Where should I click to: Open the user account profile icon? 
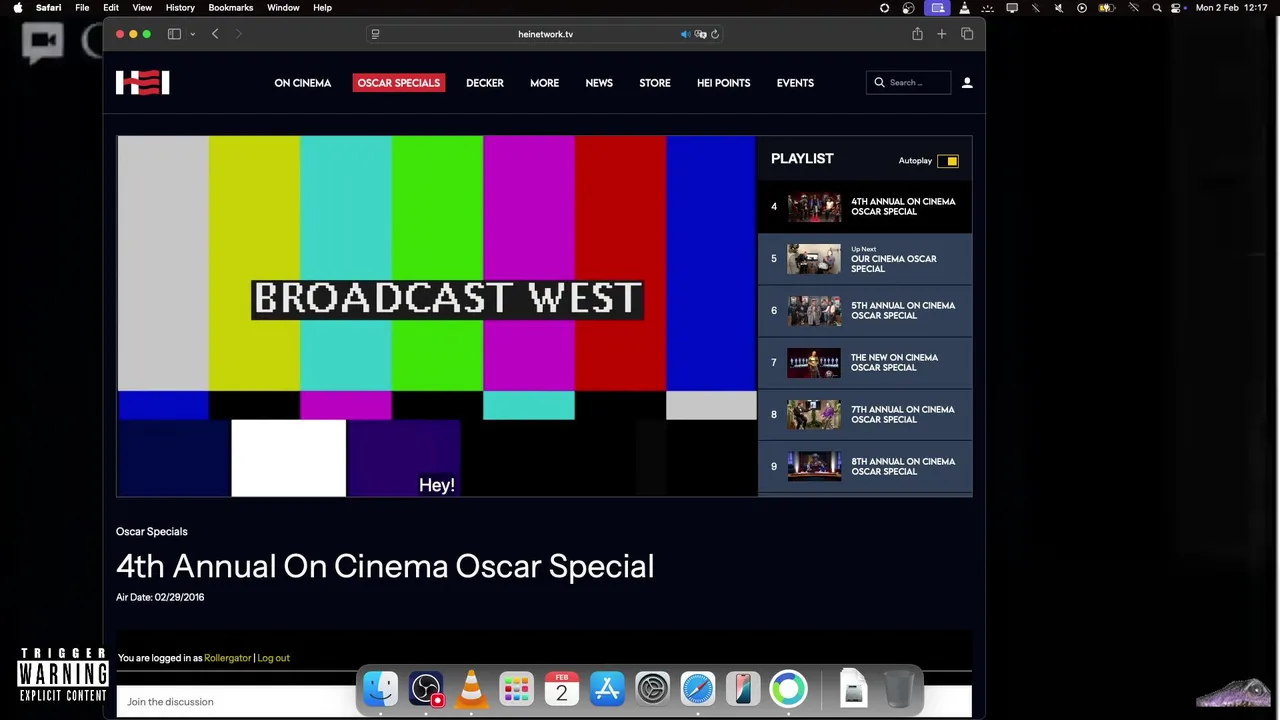(967, 83)
